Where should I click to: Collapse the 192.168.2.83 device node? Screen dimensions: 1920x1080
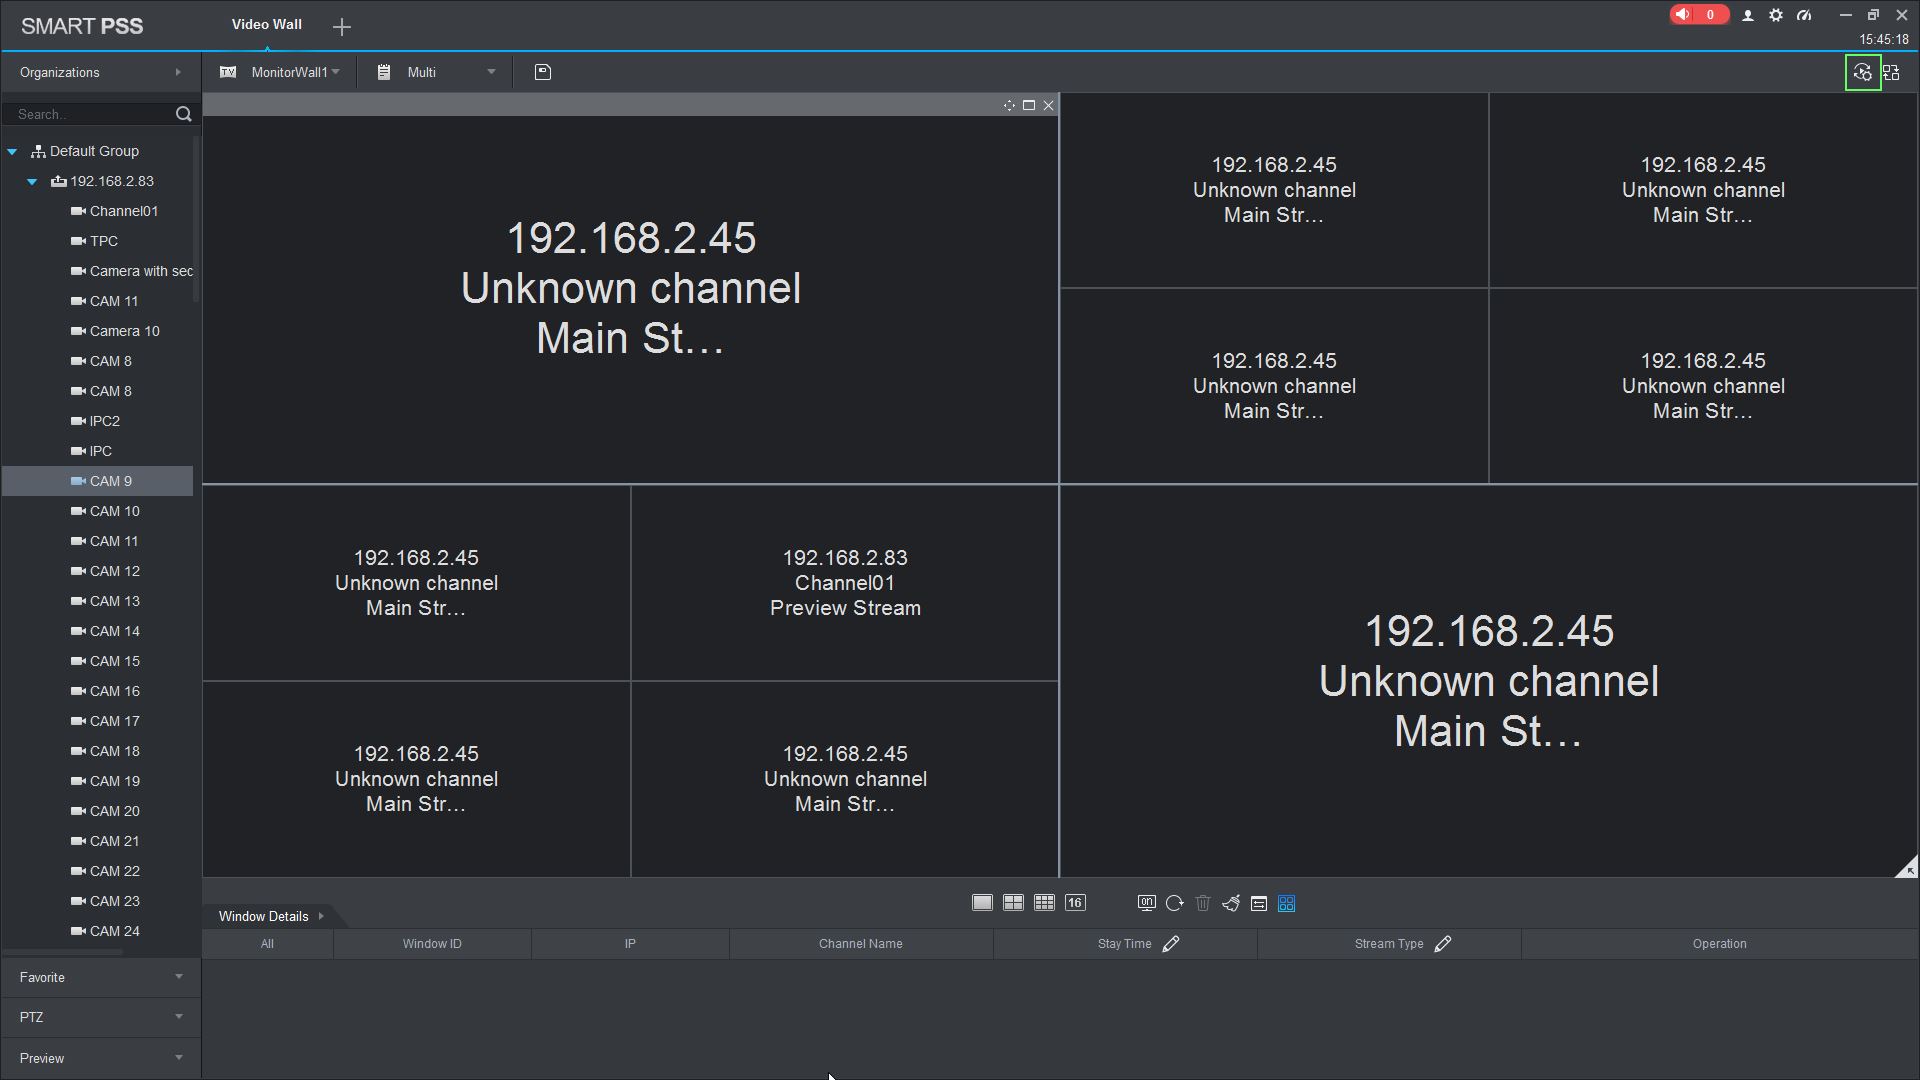[32, 181]
